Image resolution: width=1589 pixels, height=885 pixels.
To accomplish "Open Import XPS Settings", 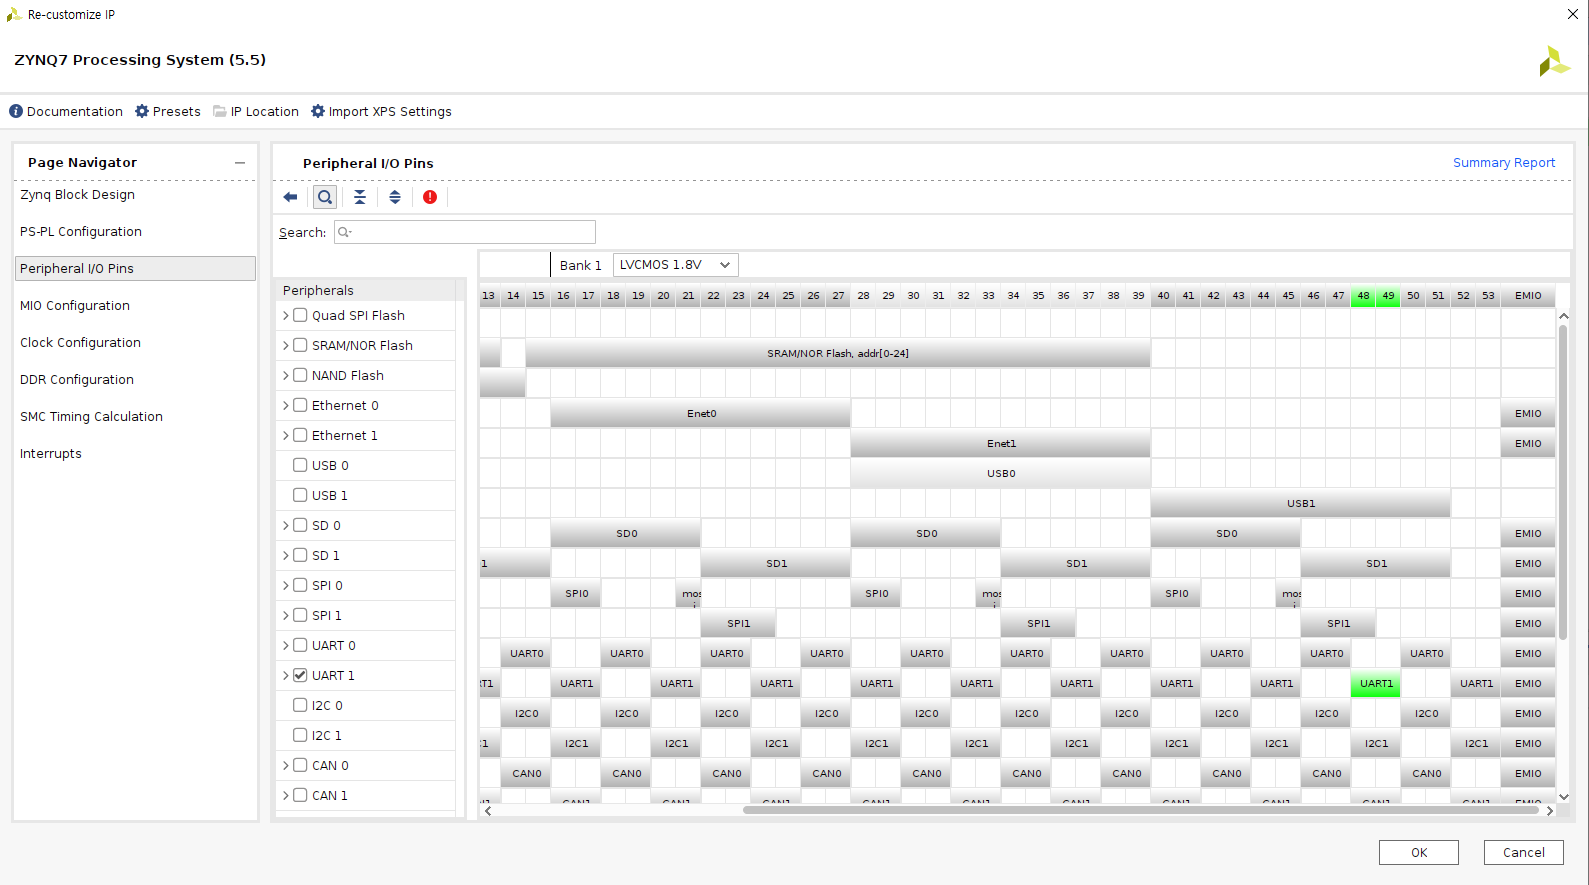I will (390, 112).
